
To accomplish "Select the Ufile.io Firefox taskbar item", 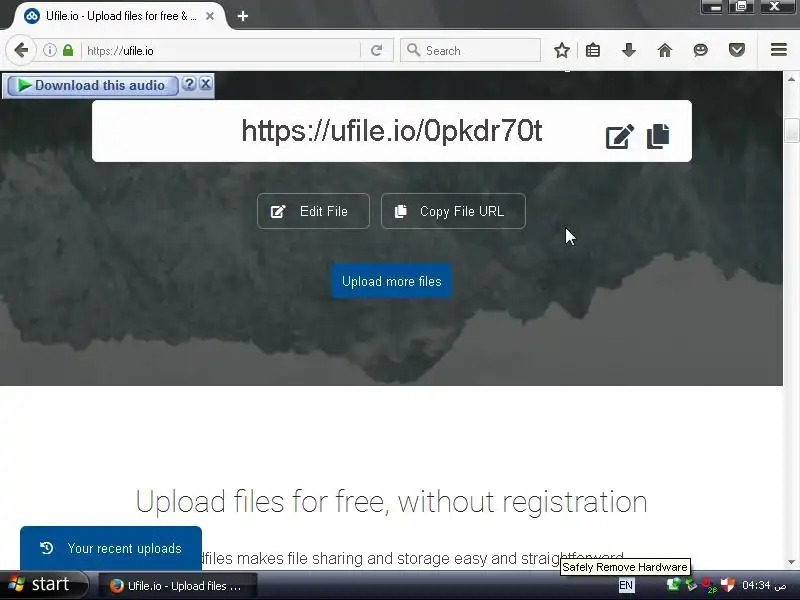I will click(177, 586).
